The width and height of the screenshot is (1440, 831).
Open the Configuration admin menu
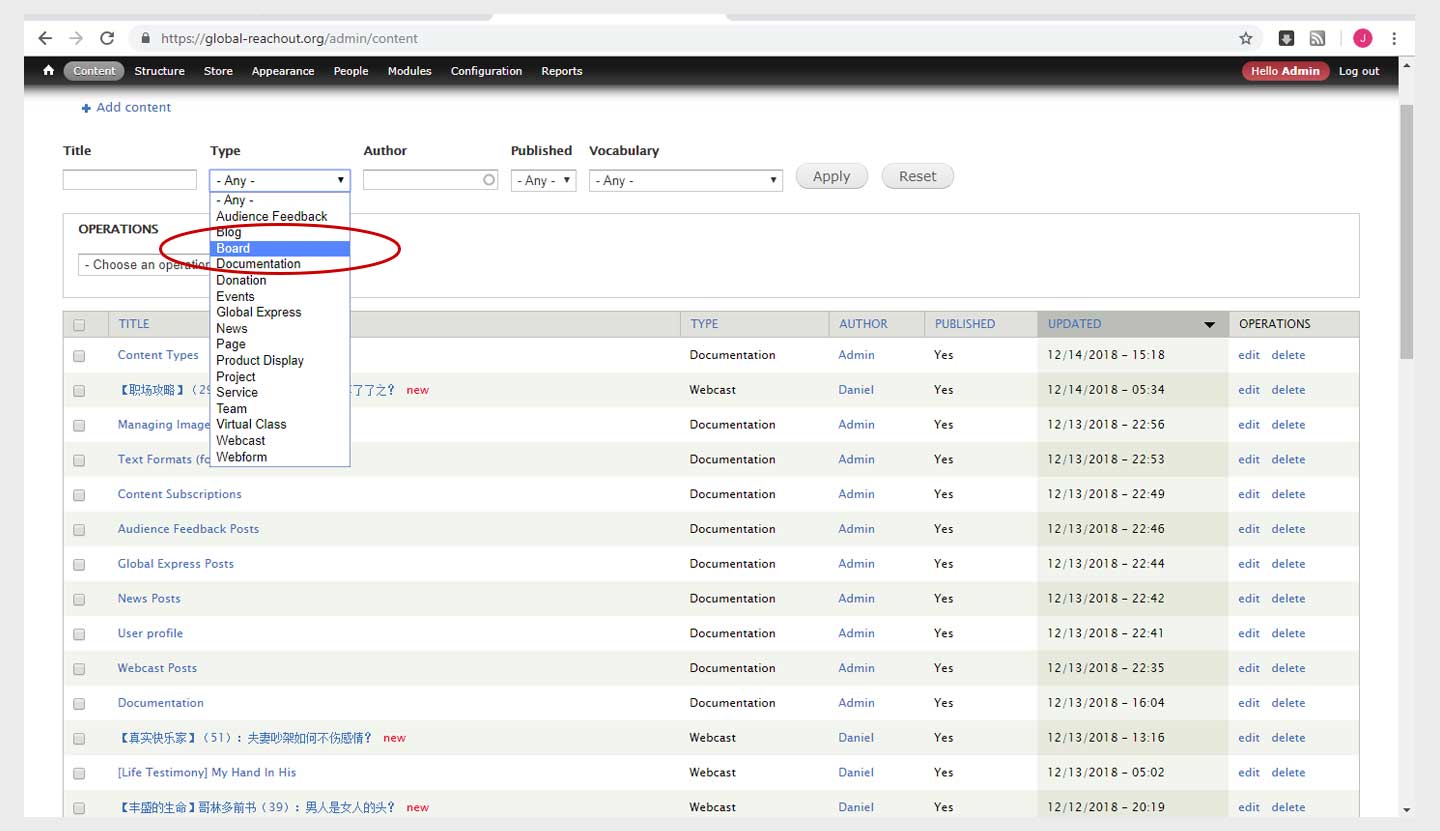[x=486, y=71]
